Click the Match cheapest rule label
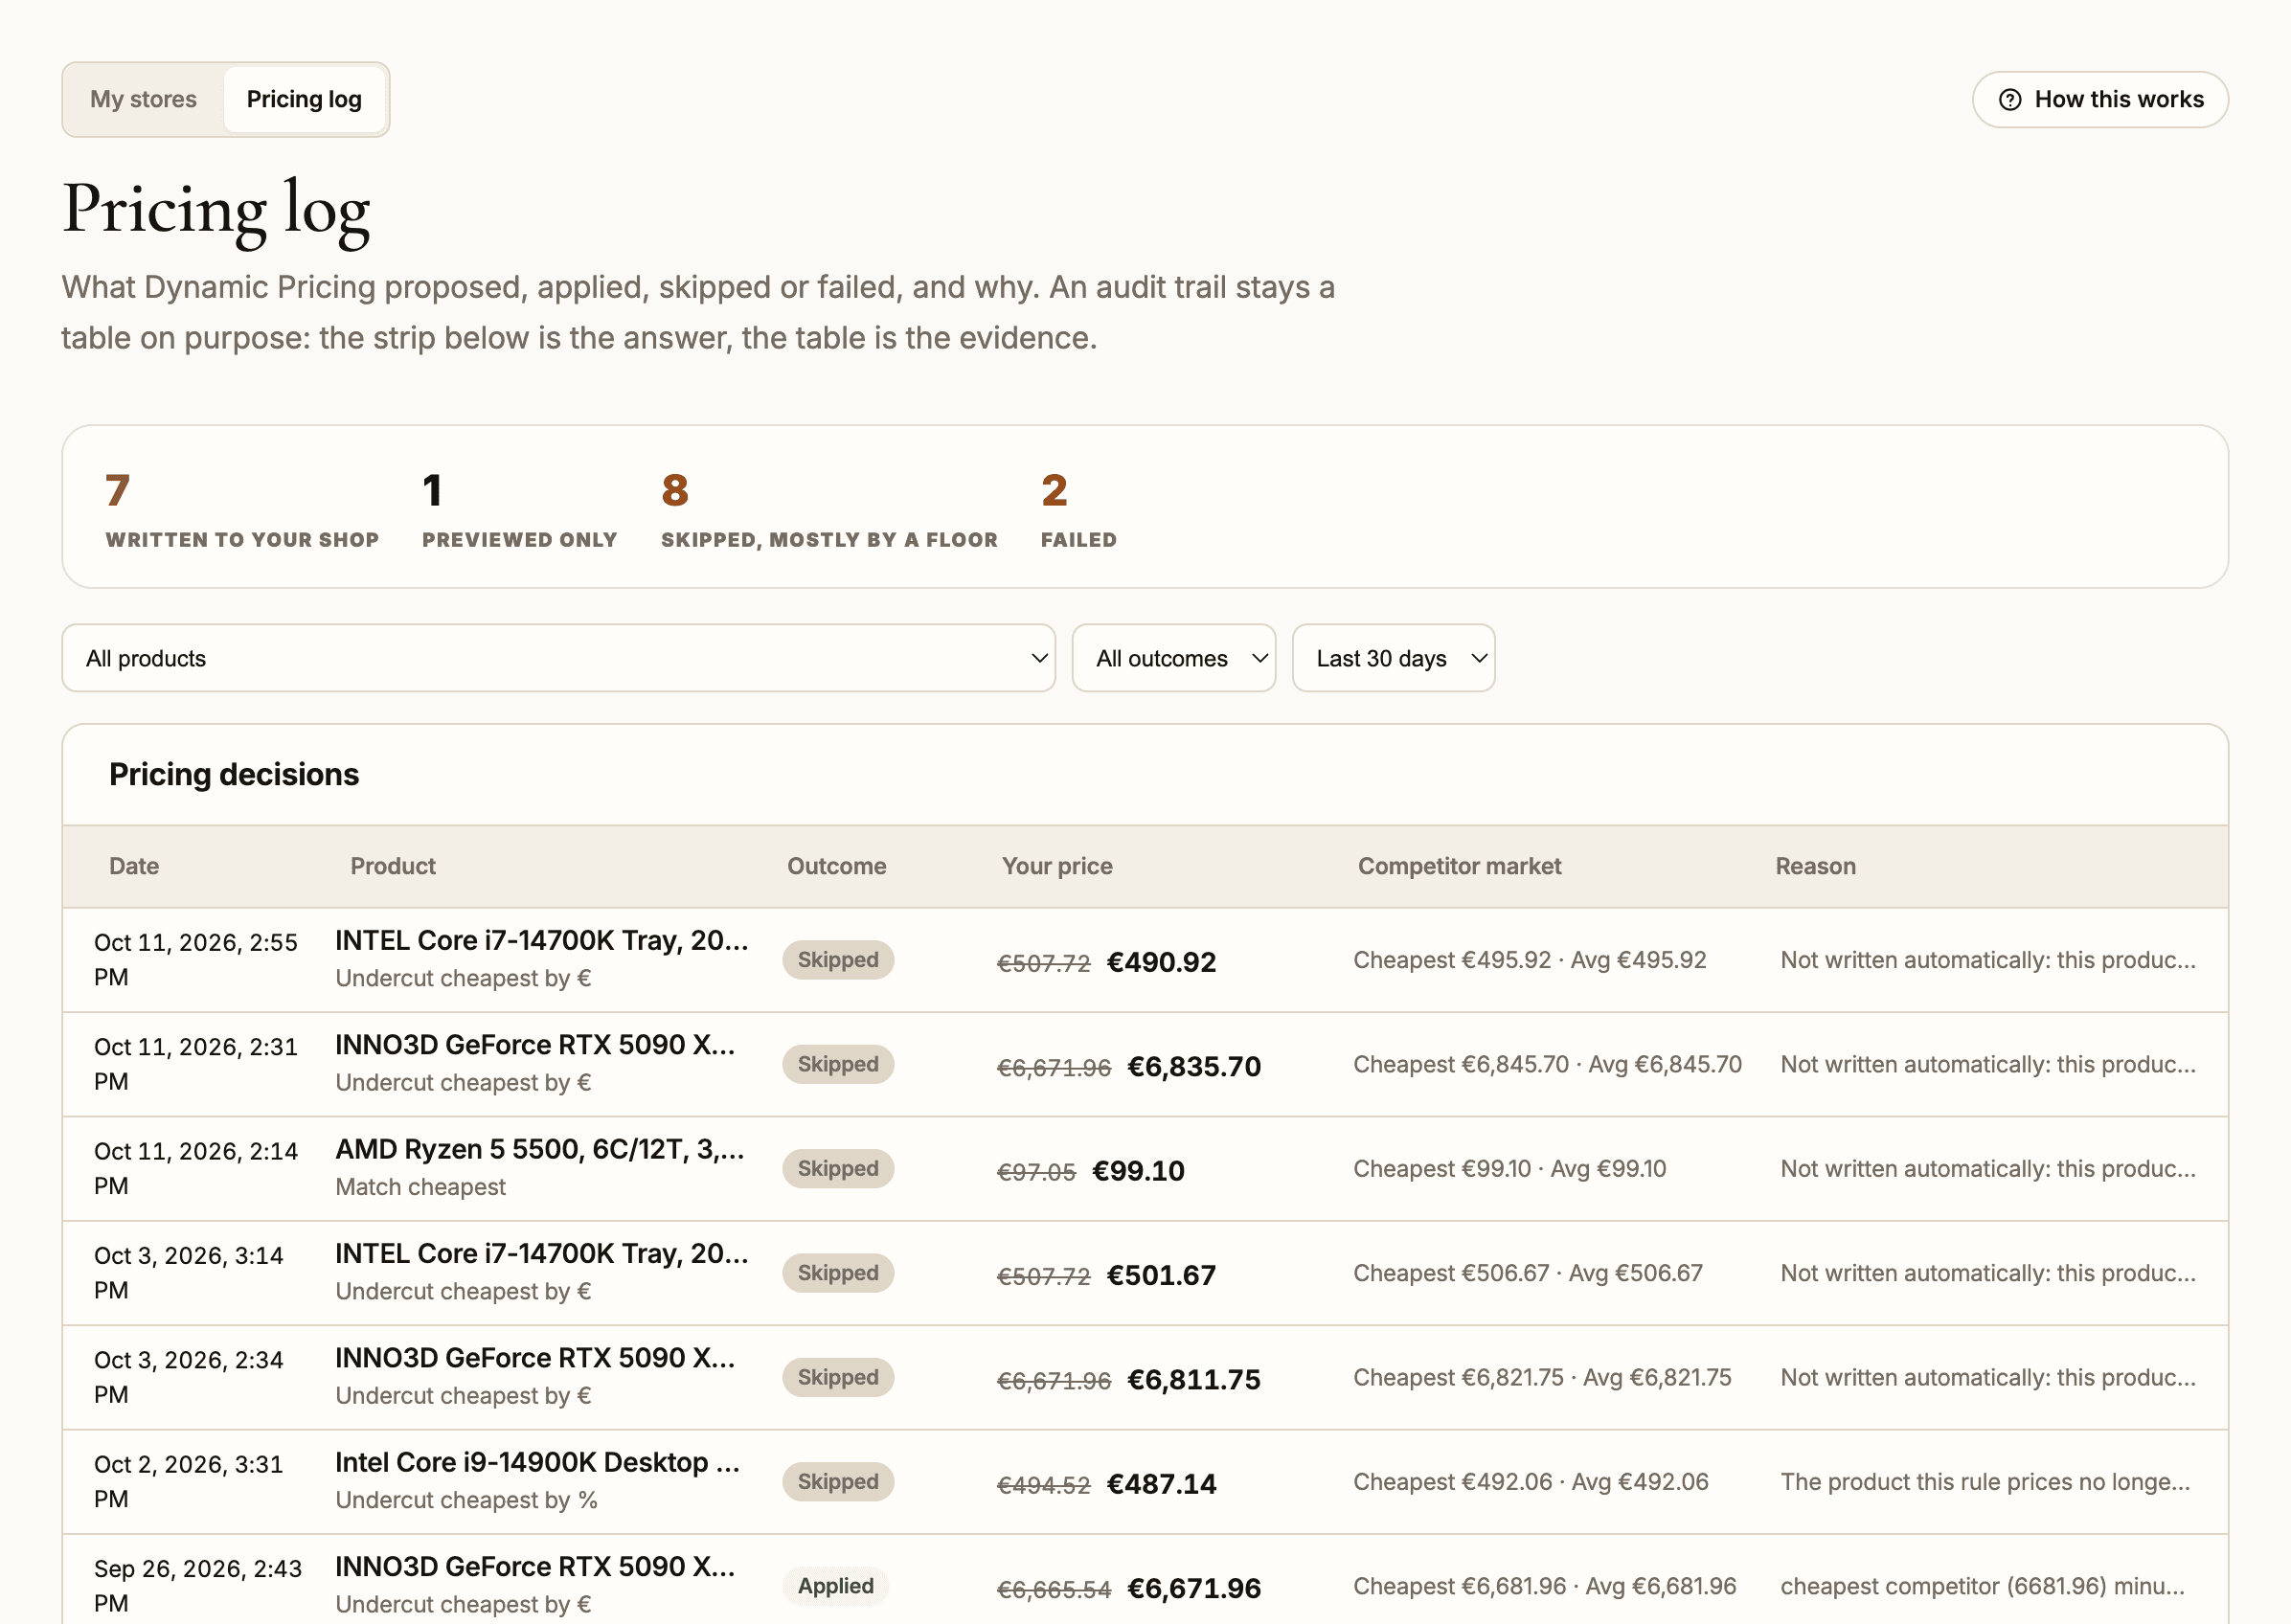This screenshot has height=1624, width=2291. (420, 1187)
